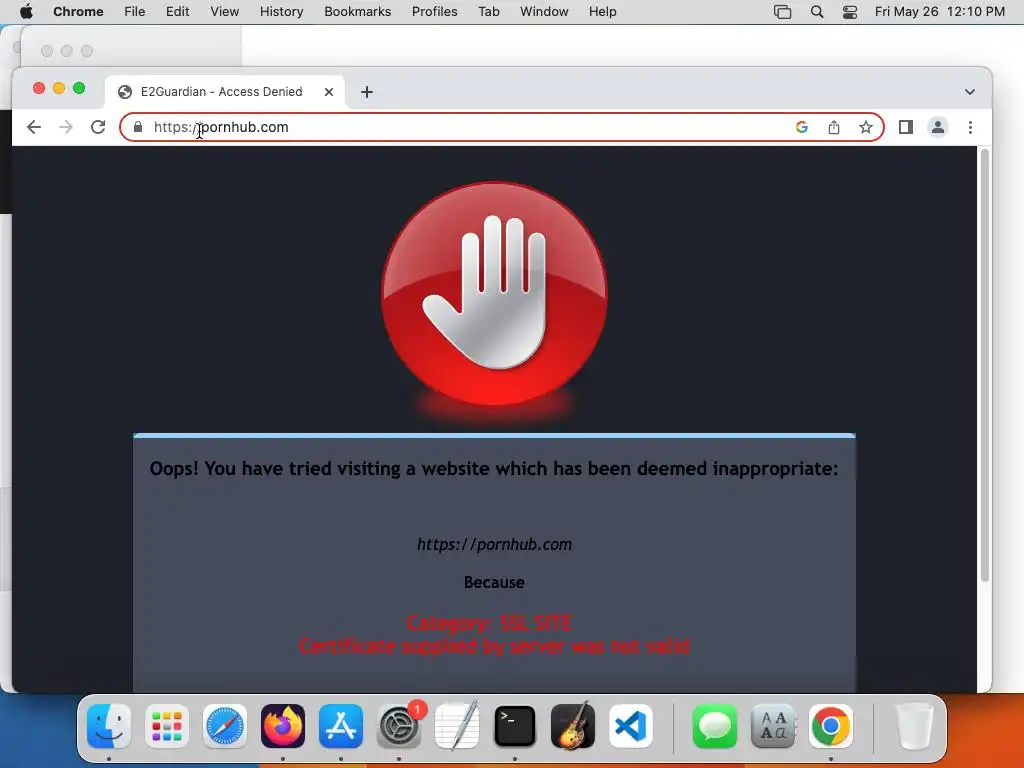Launch Safari from the Dock
The width and height of the screenshot is (1024, 768).
pos(225,726)
